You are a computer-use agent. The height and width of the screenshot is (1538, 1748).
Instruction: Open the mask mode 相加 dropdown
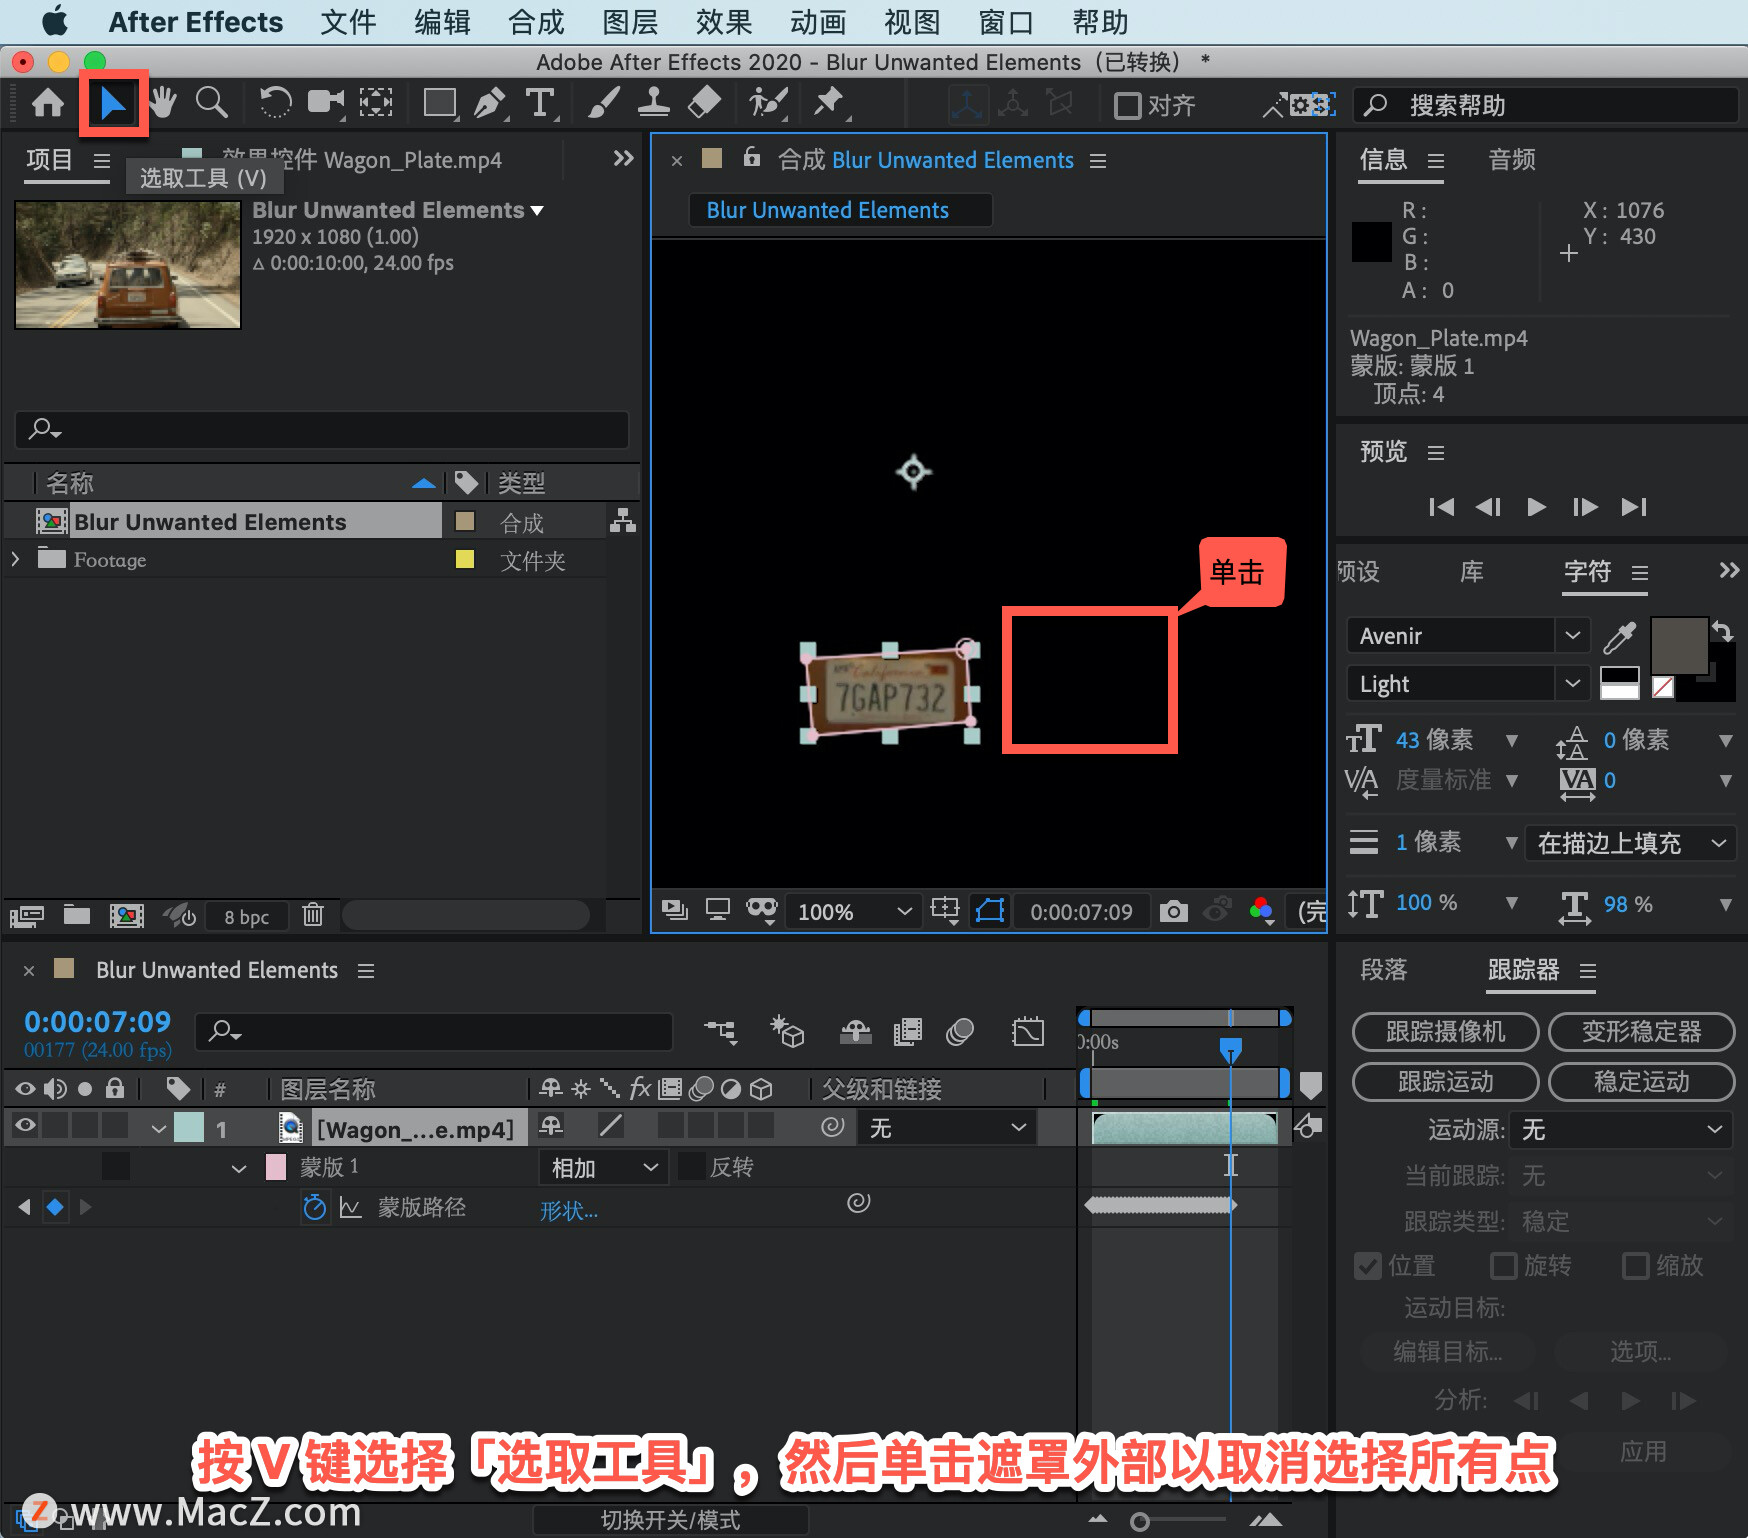pyautogui.click(x=603, y=1168)
